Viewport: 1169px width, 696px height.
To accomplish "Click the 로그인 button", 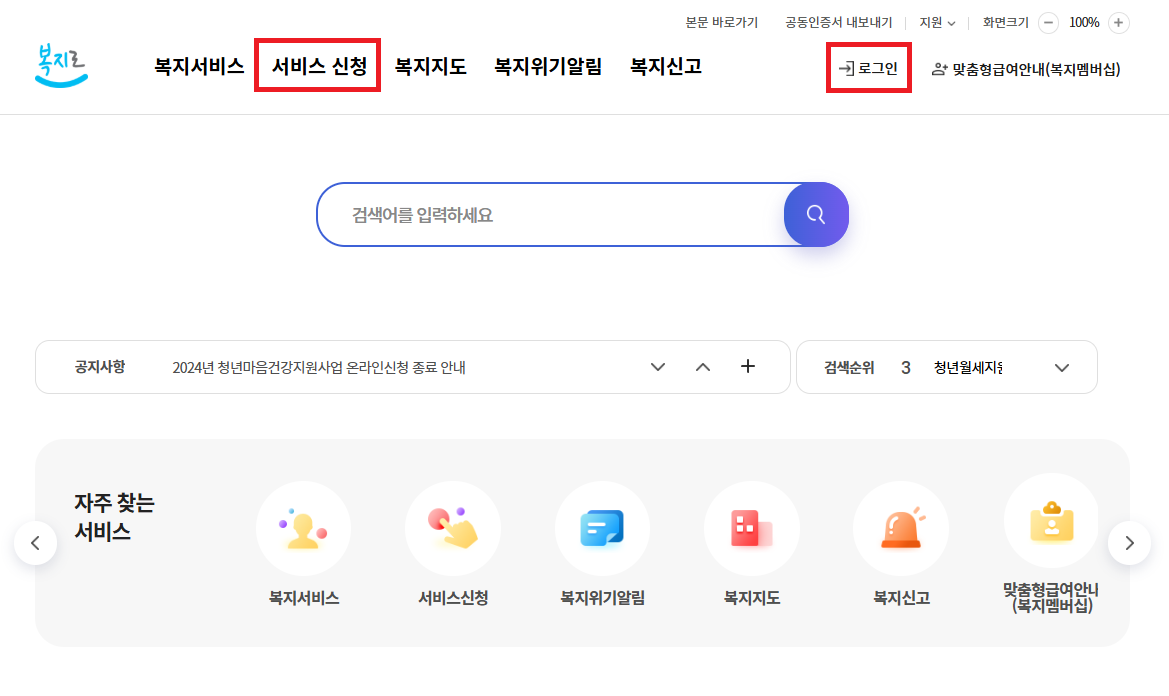I will point(868,69).
